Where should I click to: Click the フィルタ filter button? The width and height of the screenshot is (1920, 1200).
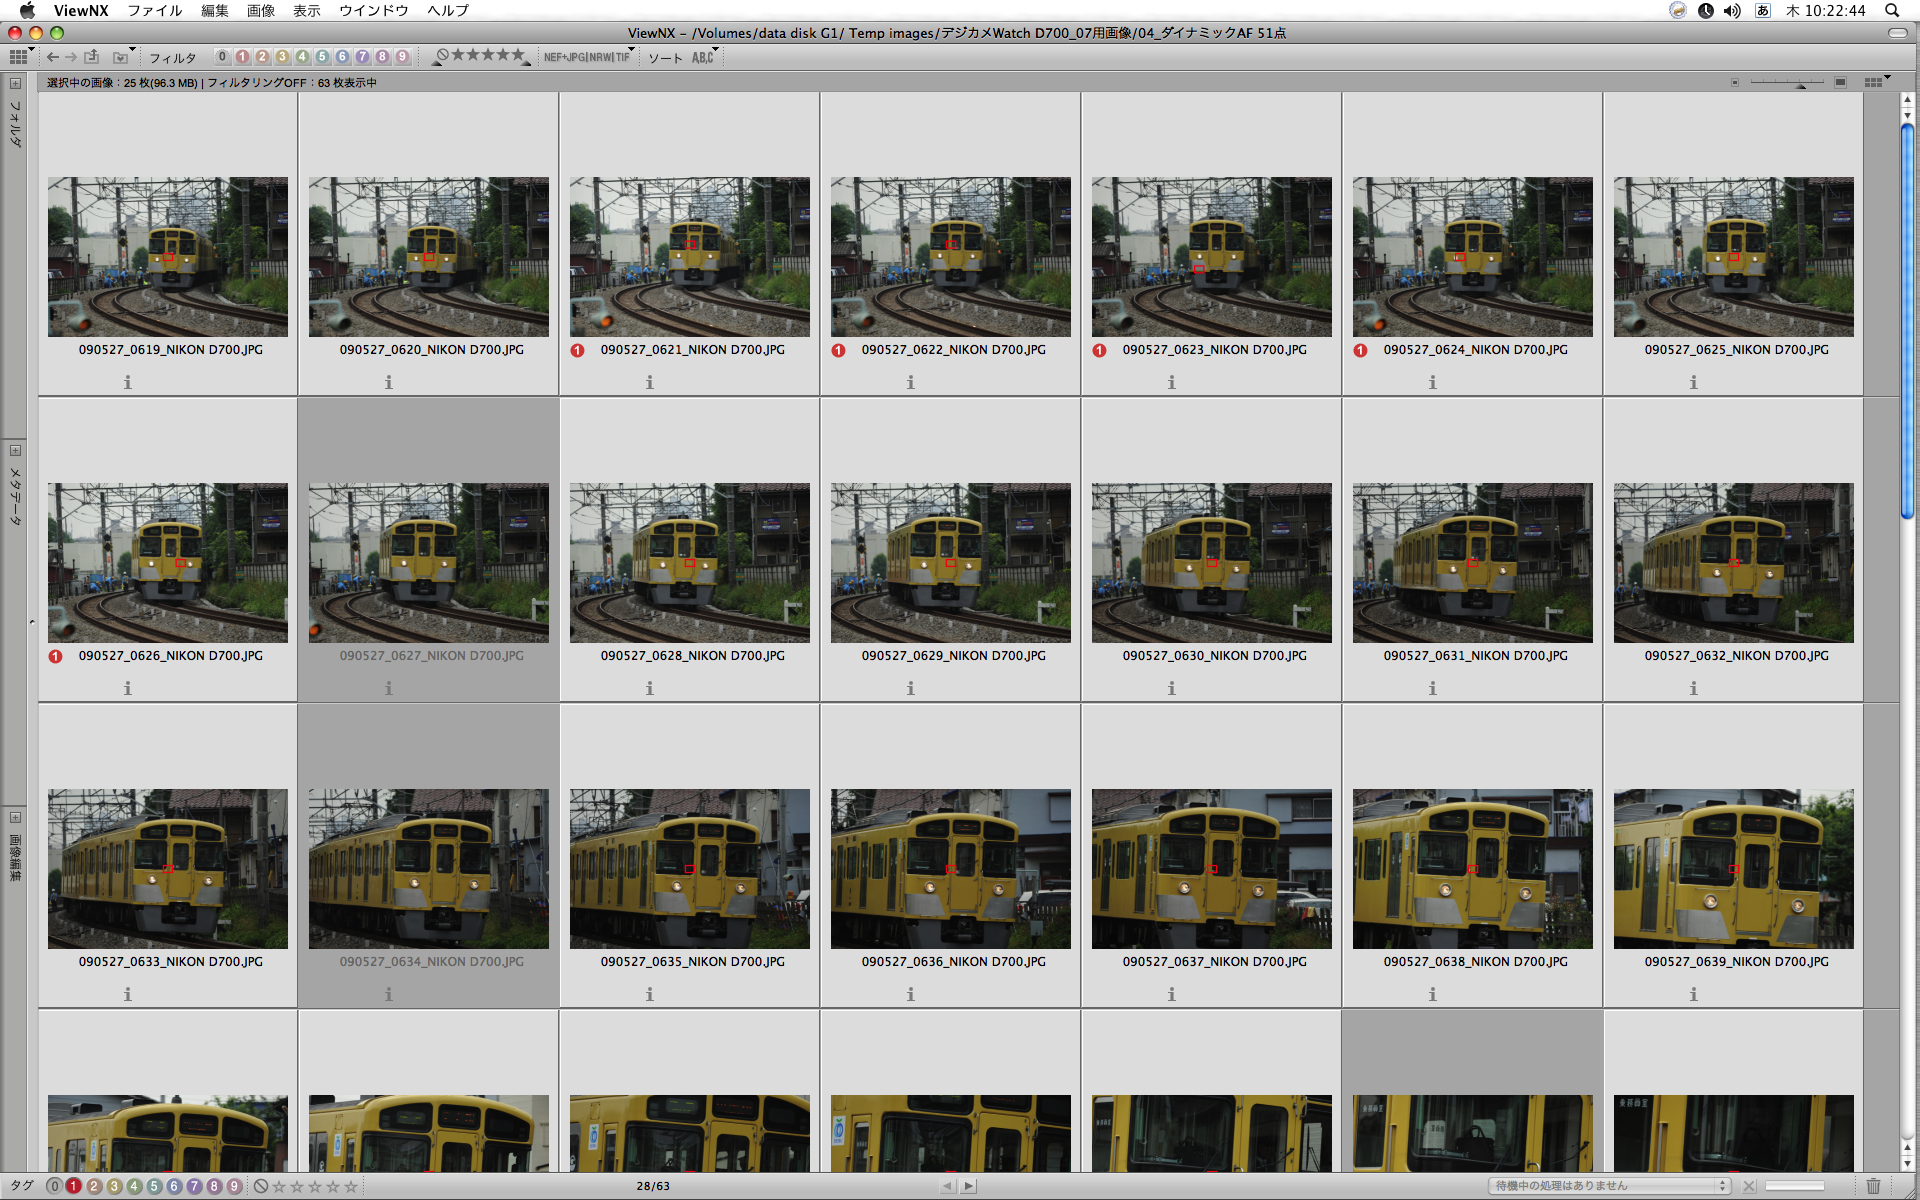pos(172,58)
